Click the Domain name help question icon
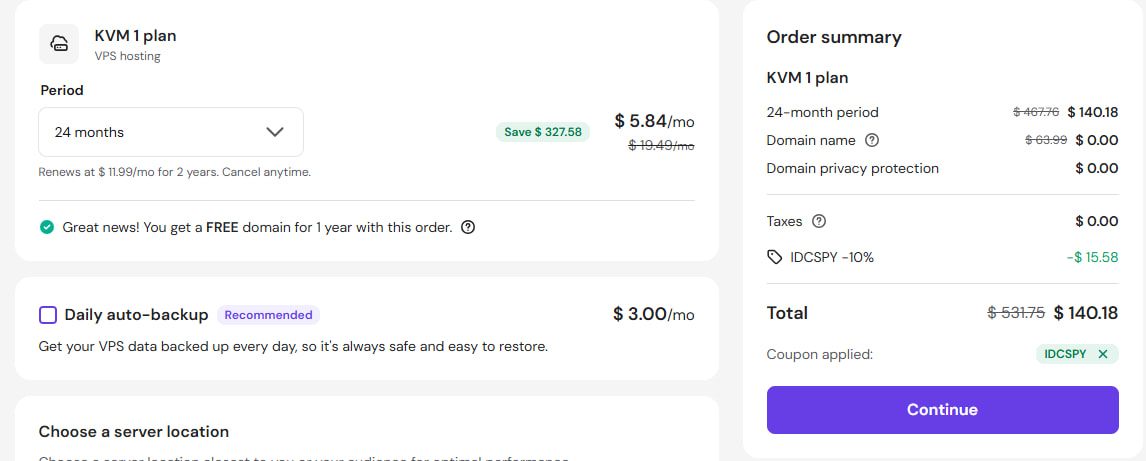The width and height of the screenshot is (1146, 461). point(872,140)
